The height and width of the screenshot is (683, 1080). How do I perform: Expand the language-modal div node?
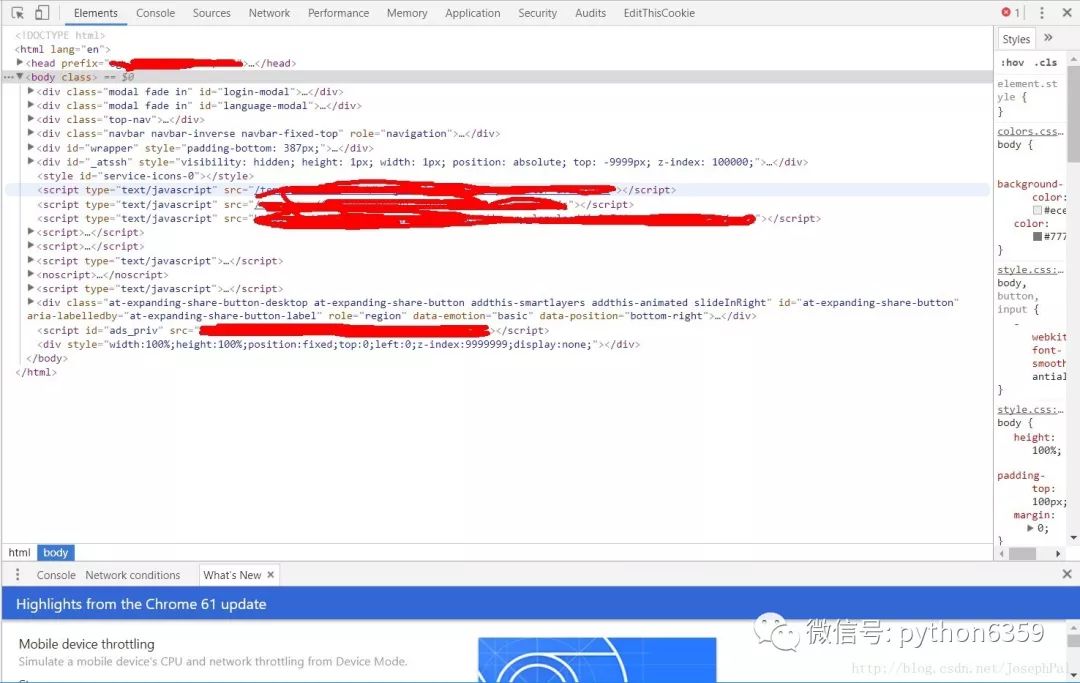point(30,105)
